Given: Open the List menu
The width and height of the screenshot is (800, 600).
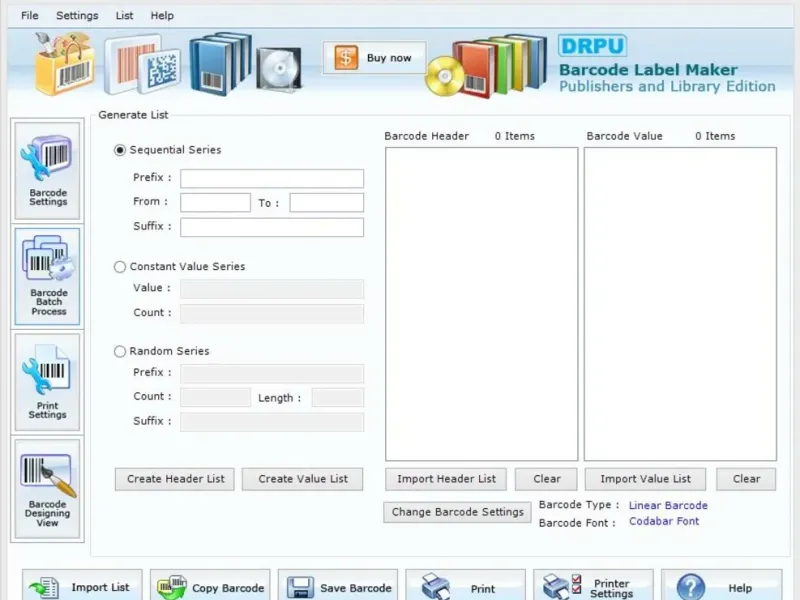Looking at the screenshot, I should tap(124, 16).
